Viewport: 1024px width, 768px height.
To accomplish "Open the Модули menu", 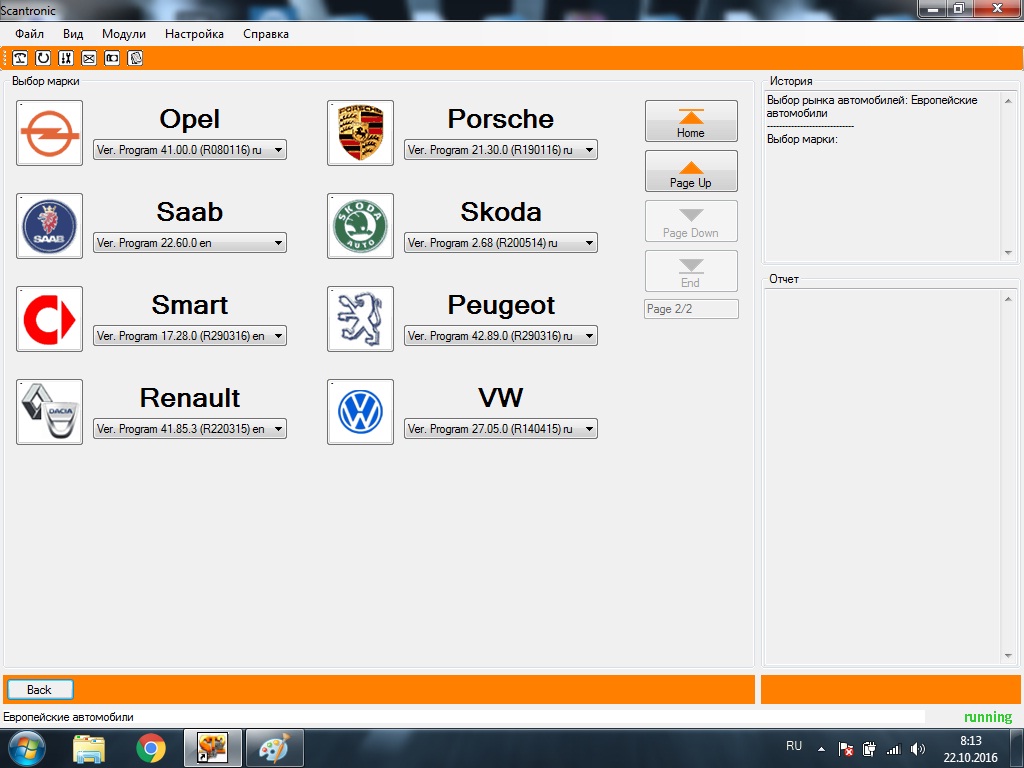I will tap(123, 34).
